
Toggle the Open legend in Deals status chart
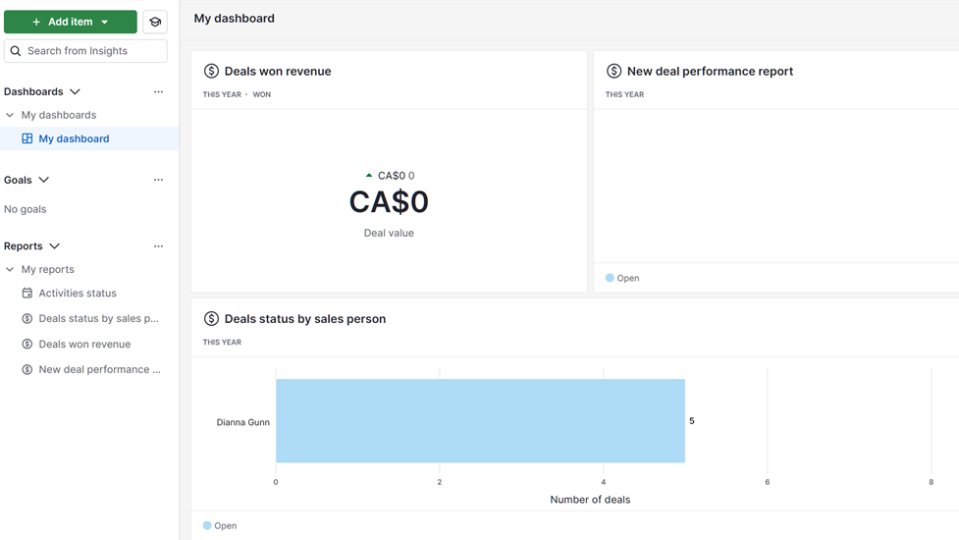tap(220, 525)
